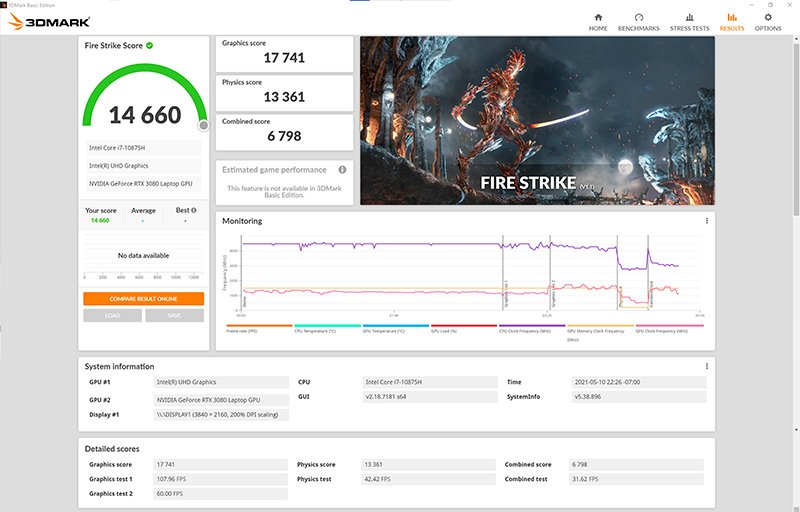
Task: Click NVIDIA GeForce RTX 3080 Laptop GPU under score
Action: [143, 184]
